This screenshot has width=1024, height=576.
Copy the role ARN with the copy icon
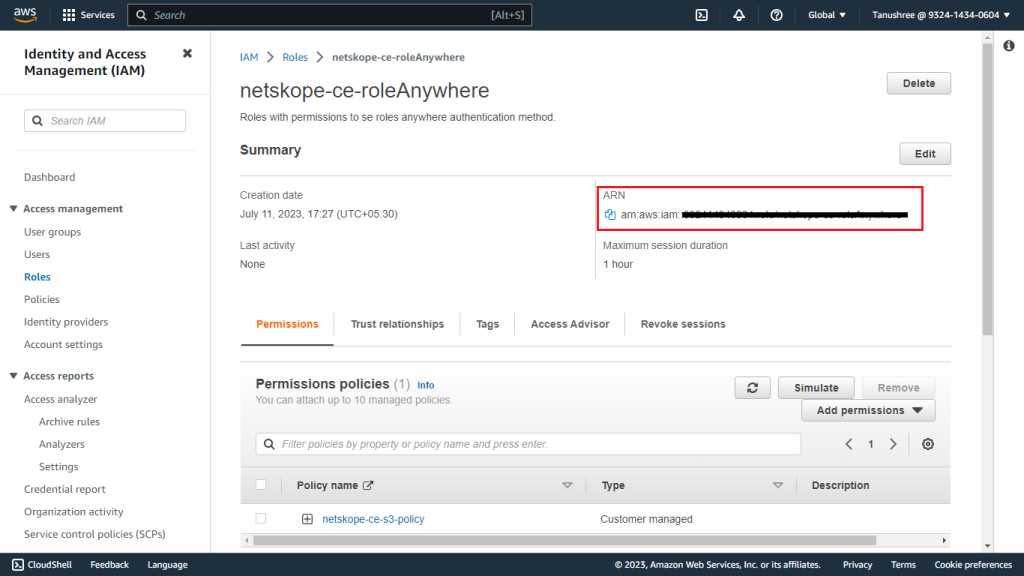click(610, 214)
